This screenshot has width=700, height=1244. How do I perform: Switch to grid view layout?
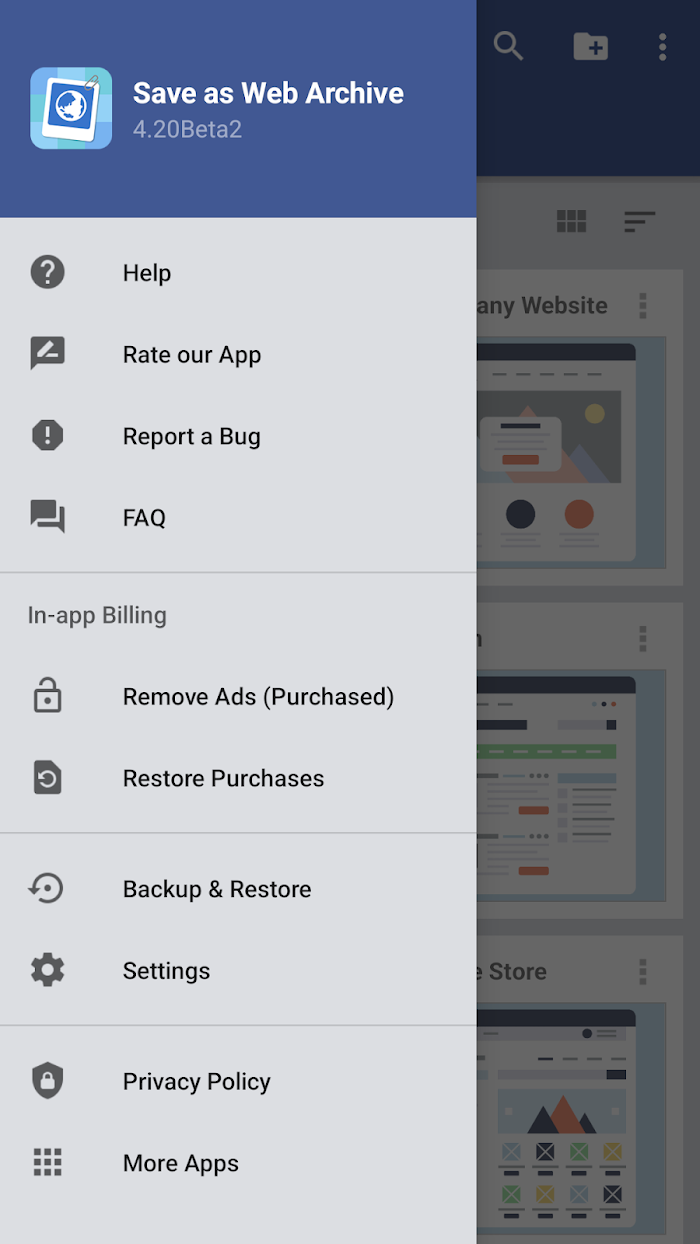click(571, 221)
